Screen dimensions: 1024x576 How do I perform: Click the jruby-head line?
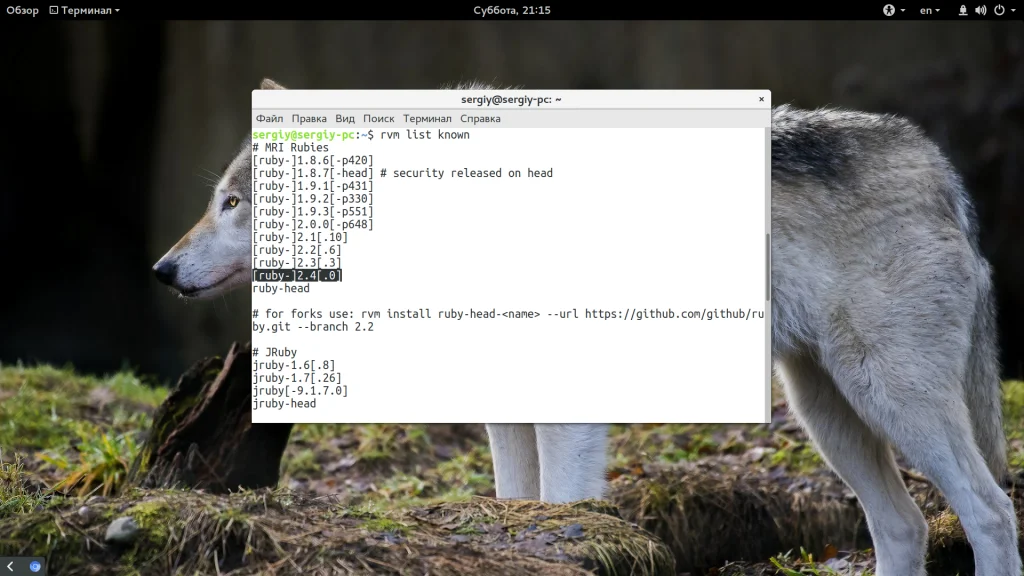[x=285, y=404]
